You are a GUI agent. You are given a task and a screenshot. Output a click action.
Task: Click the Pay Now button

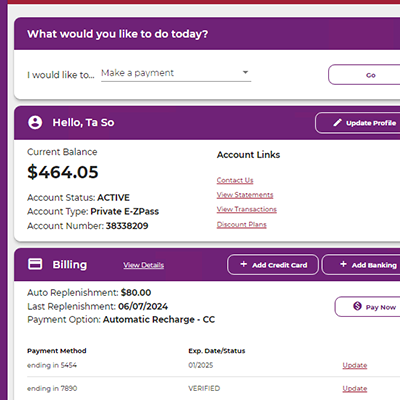(x=367, y=307)
